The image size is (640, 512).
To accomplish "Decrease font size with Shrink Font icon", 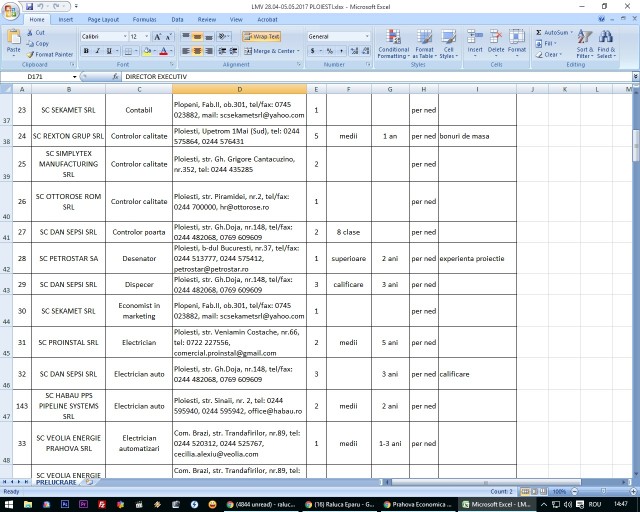I will click(x=169, y=37).
